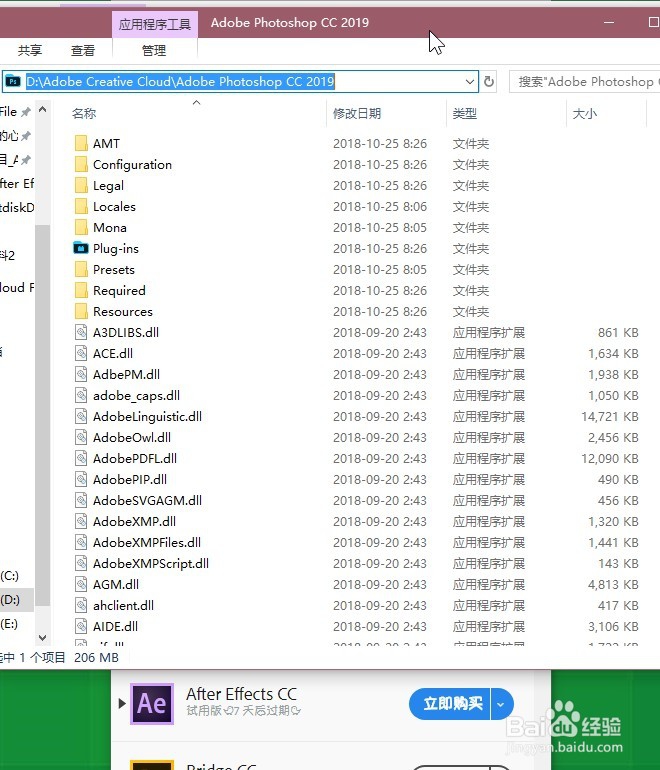Select the Resources folder icon
This screenshot has width=660, height=770.
(81, 311)
